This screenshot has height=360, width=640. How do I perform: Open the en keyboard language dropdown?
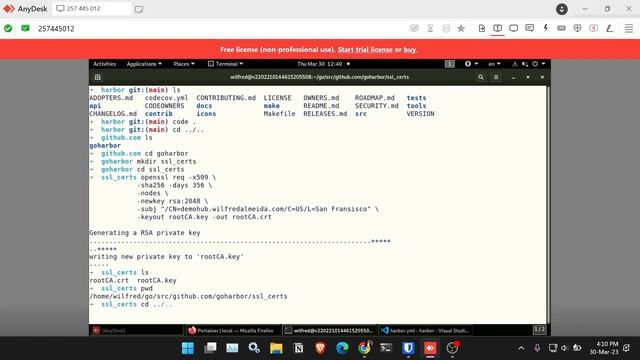pyautogui.click(x=494, y=64)
